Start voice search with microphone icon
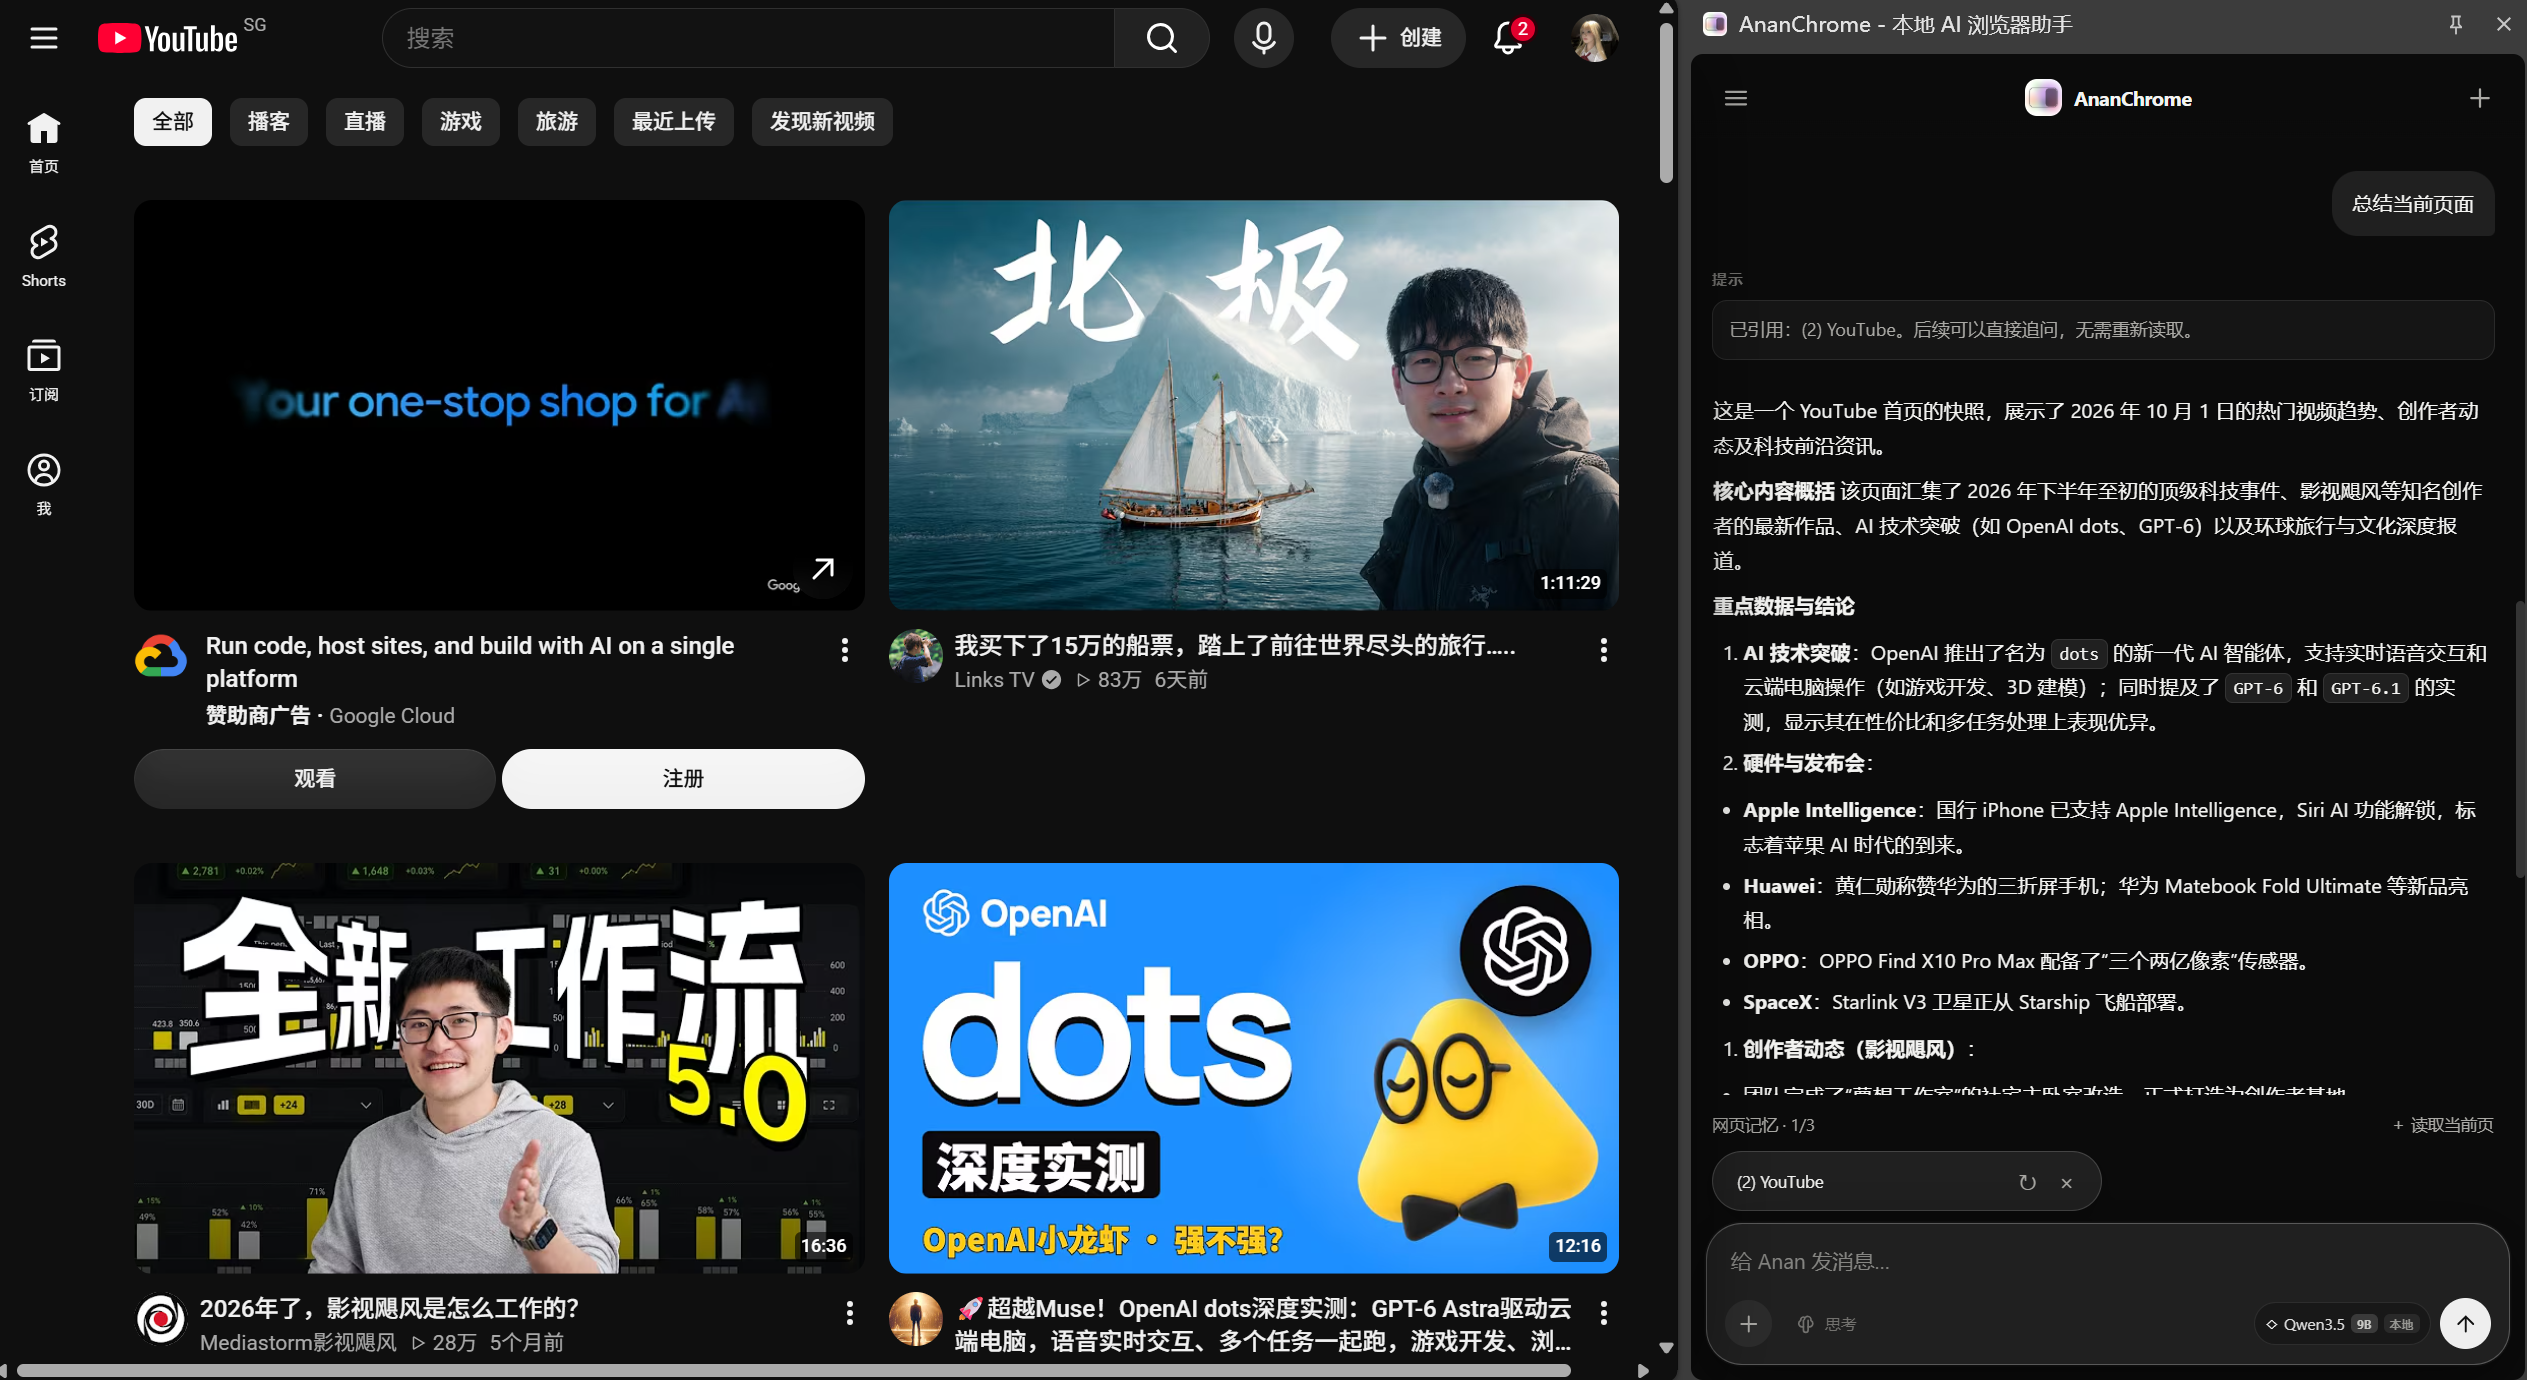The height and width of the screenshot is (1380, 2527). pos(1263,38)
